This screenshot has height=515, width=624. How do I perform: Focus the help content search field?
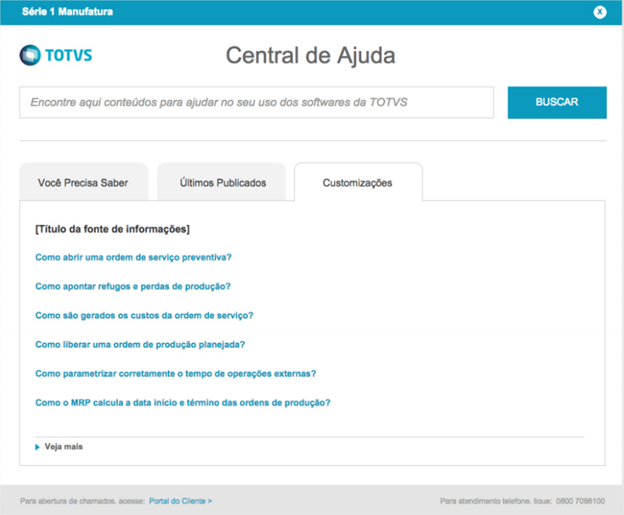pyautogui.click(x=257, y=102)
